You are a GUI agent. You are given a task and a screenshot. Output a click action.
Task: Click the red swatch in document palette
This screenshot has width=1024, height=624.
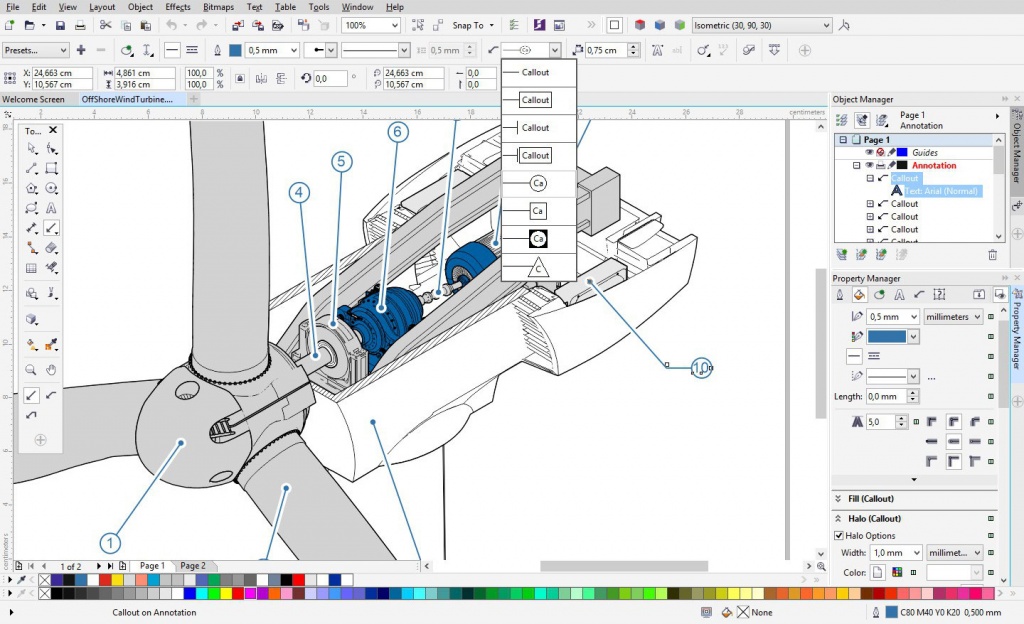pyautogui.click(x=105, y=580)
